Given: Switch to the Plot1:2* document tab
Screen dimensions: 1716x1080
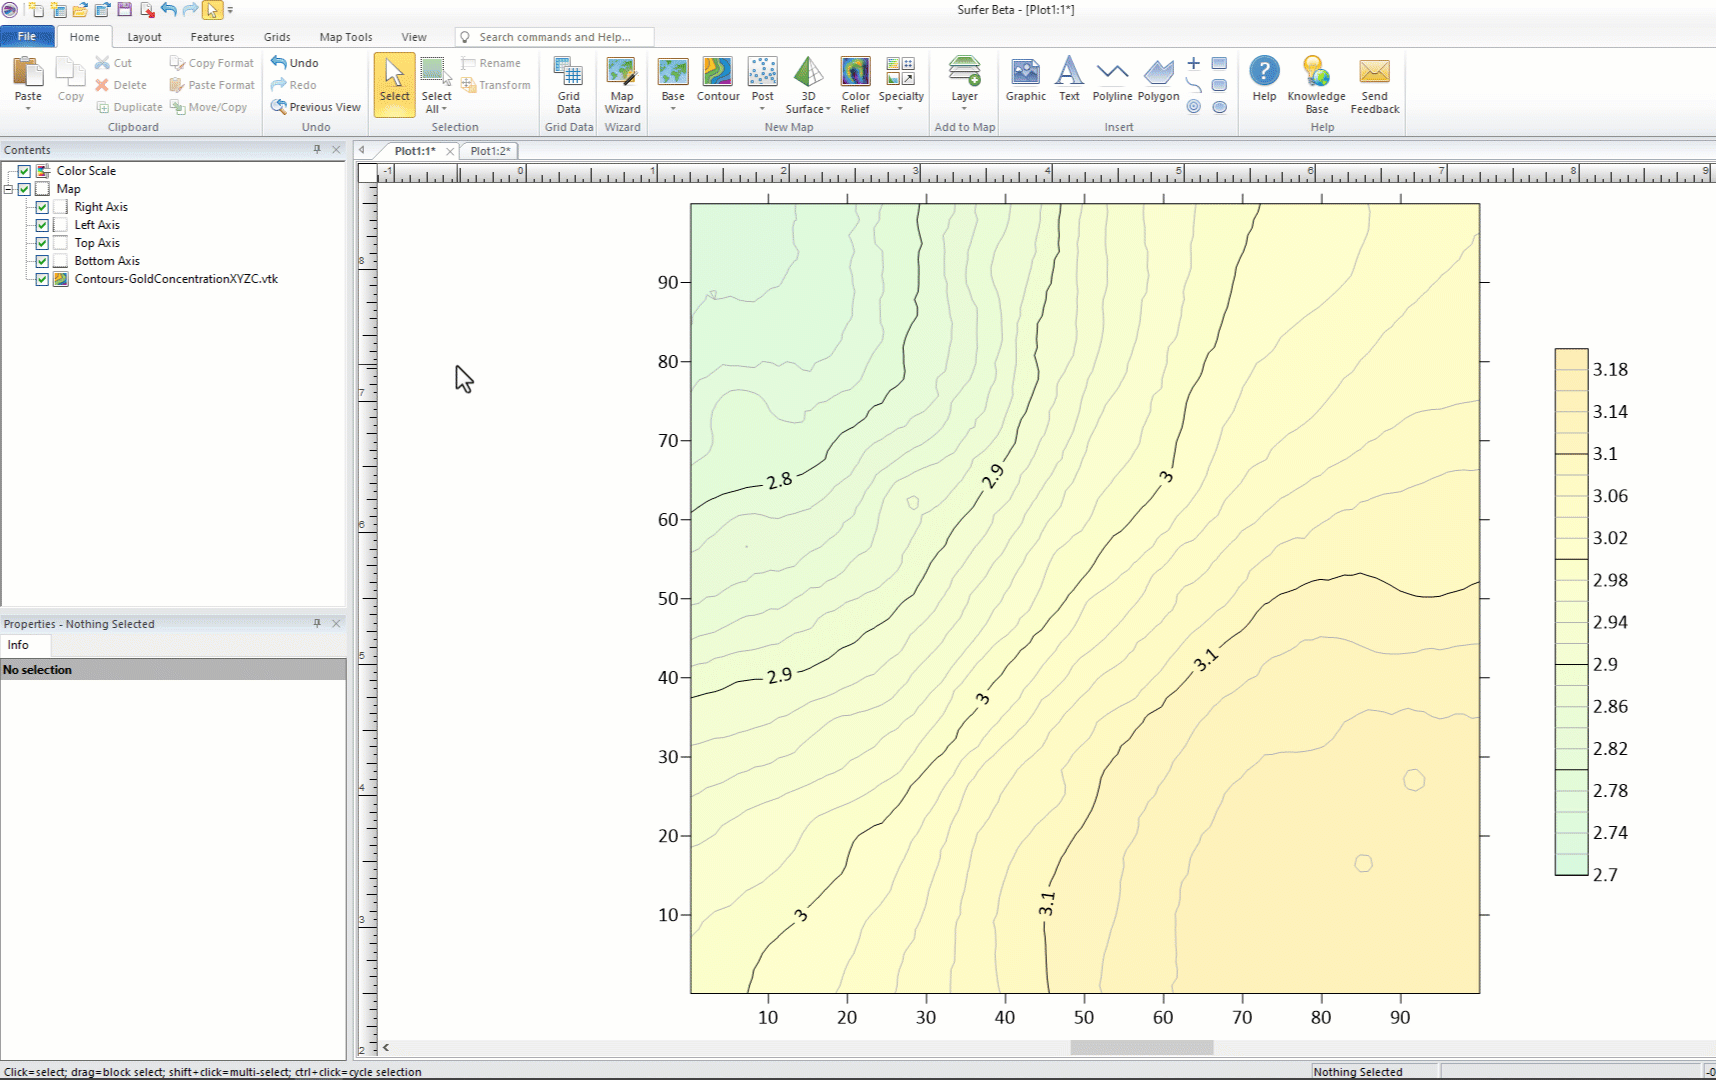Looking at the screenshot, I should click(490, 151).
